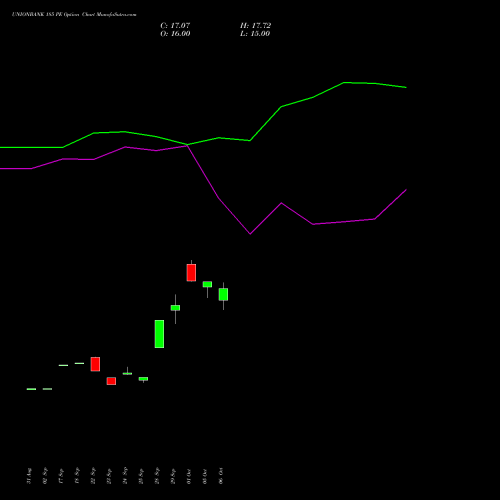Click the red candle for 22 Sep
This screenshot has width=500, height=500.
95,364
